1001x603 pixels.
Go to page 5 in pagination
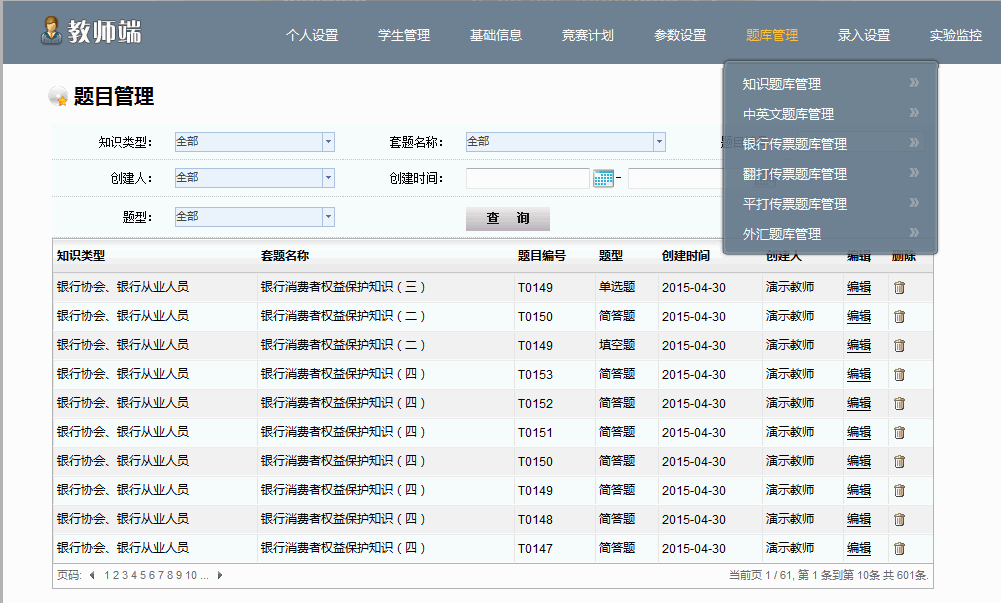click(x=143, y=575)
